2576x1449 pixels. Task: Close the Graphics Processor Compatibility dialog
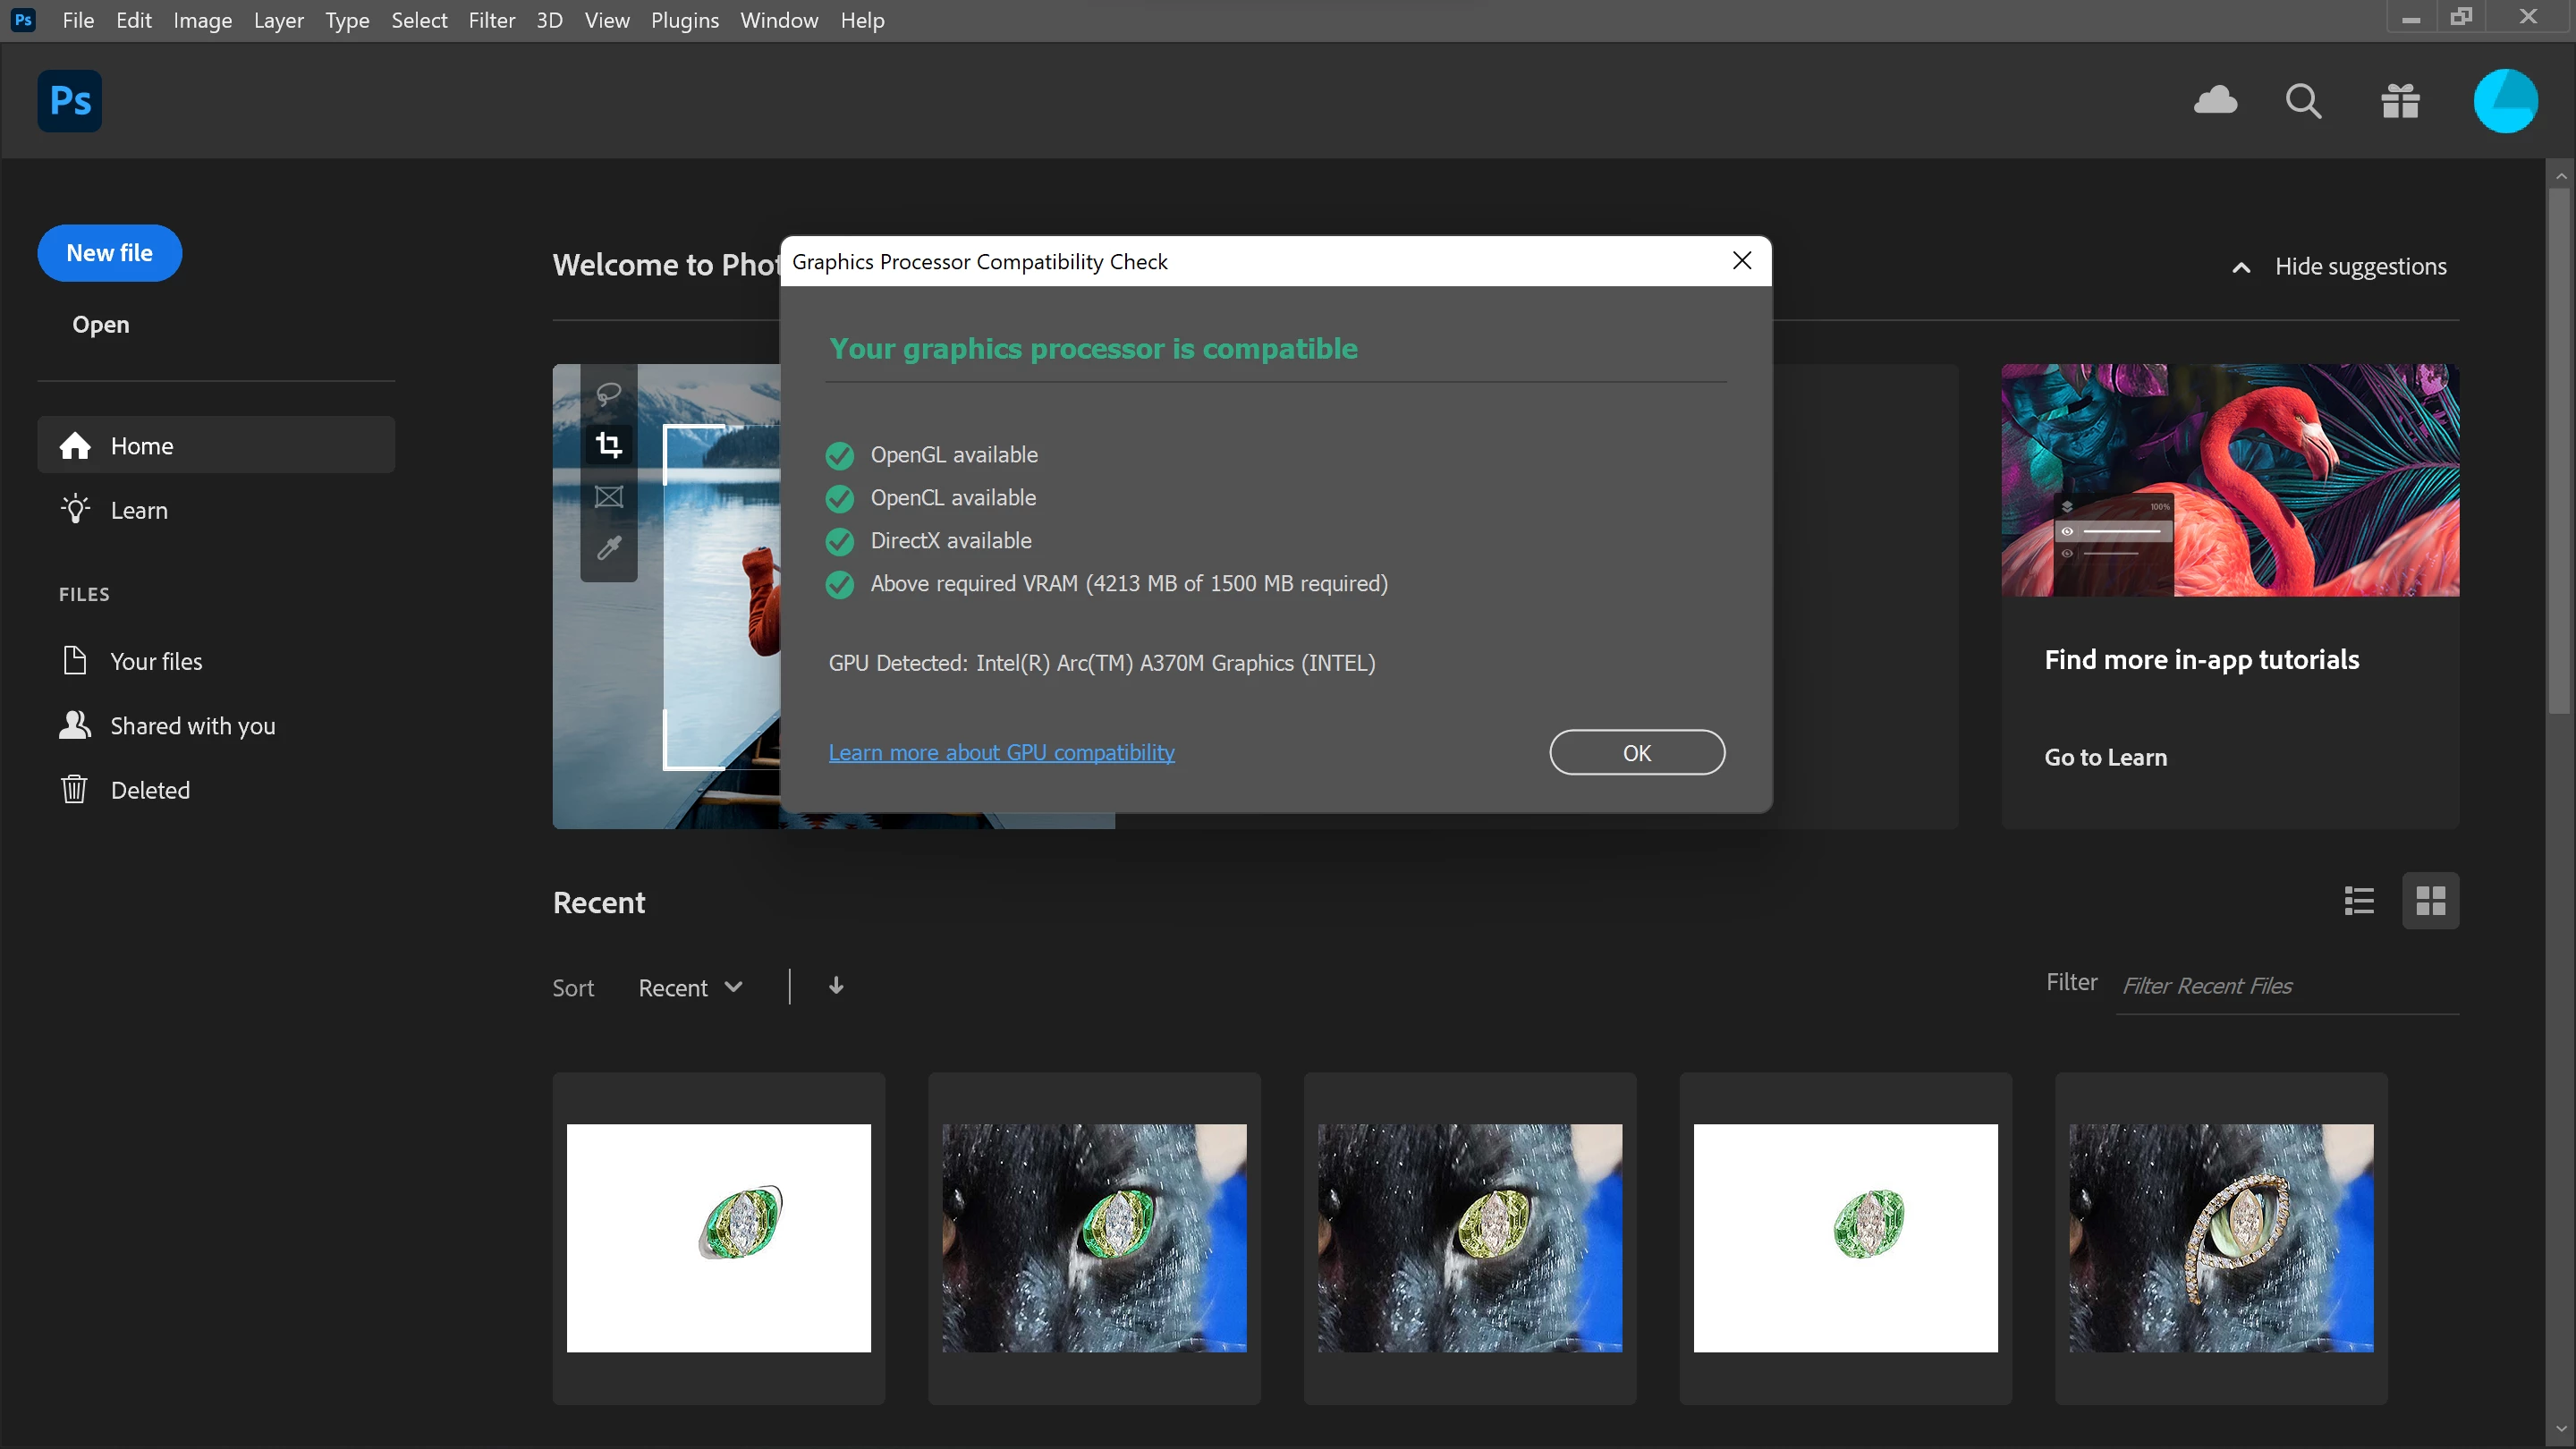pos(1741,261)
